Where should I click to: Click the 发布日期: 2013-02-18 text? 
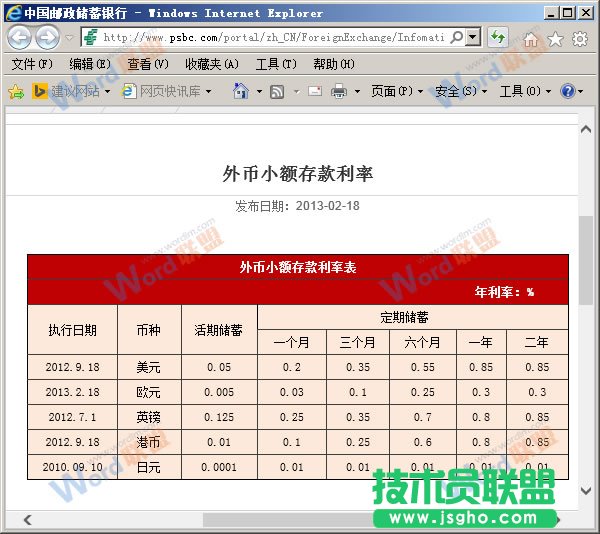(297, 206)
